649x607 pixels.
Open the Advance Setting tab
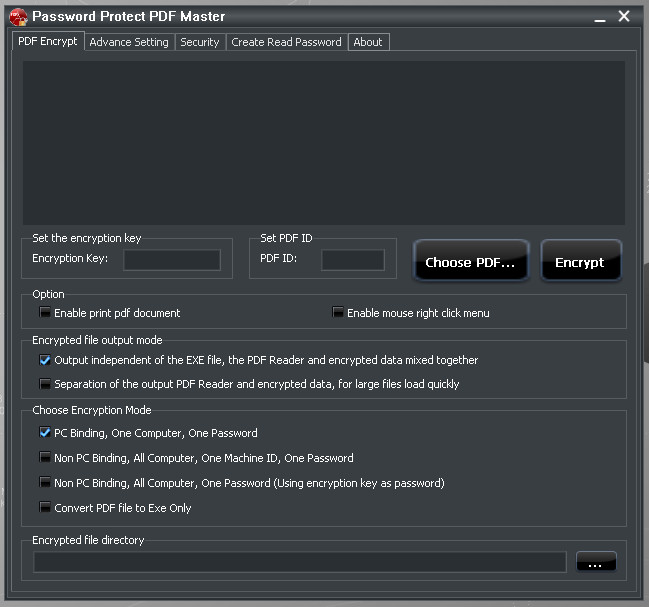point(129,42)
